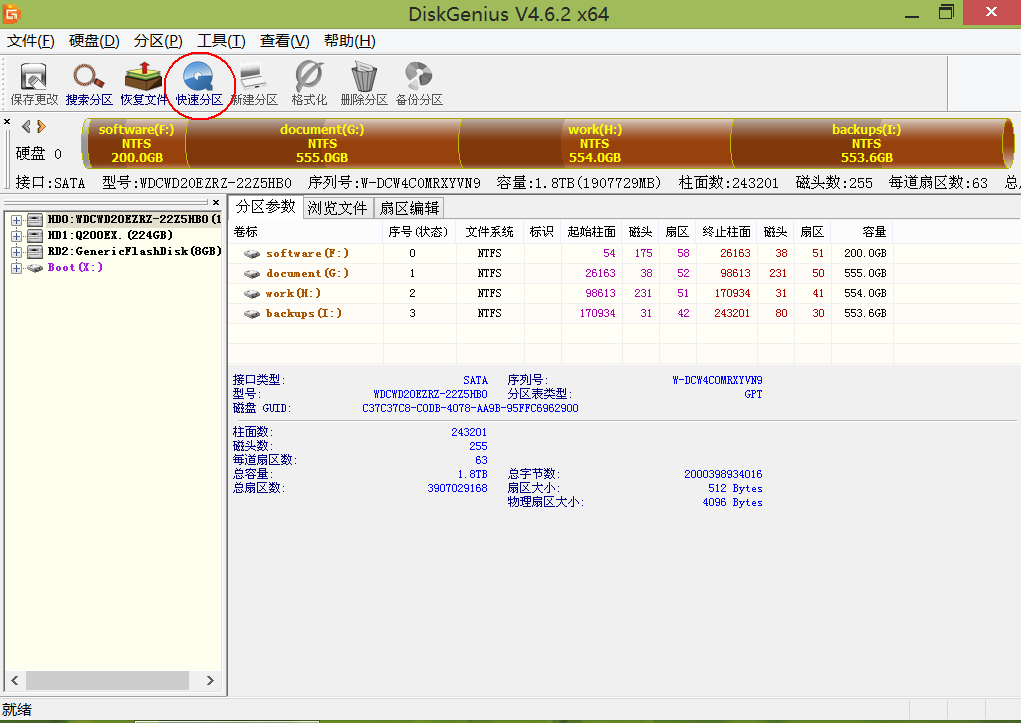The image size is (1021, 723).
Task: Open the 恢复文件 (Recover Files) tool
Action: tap(144, 83)
